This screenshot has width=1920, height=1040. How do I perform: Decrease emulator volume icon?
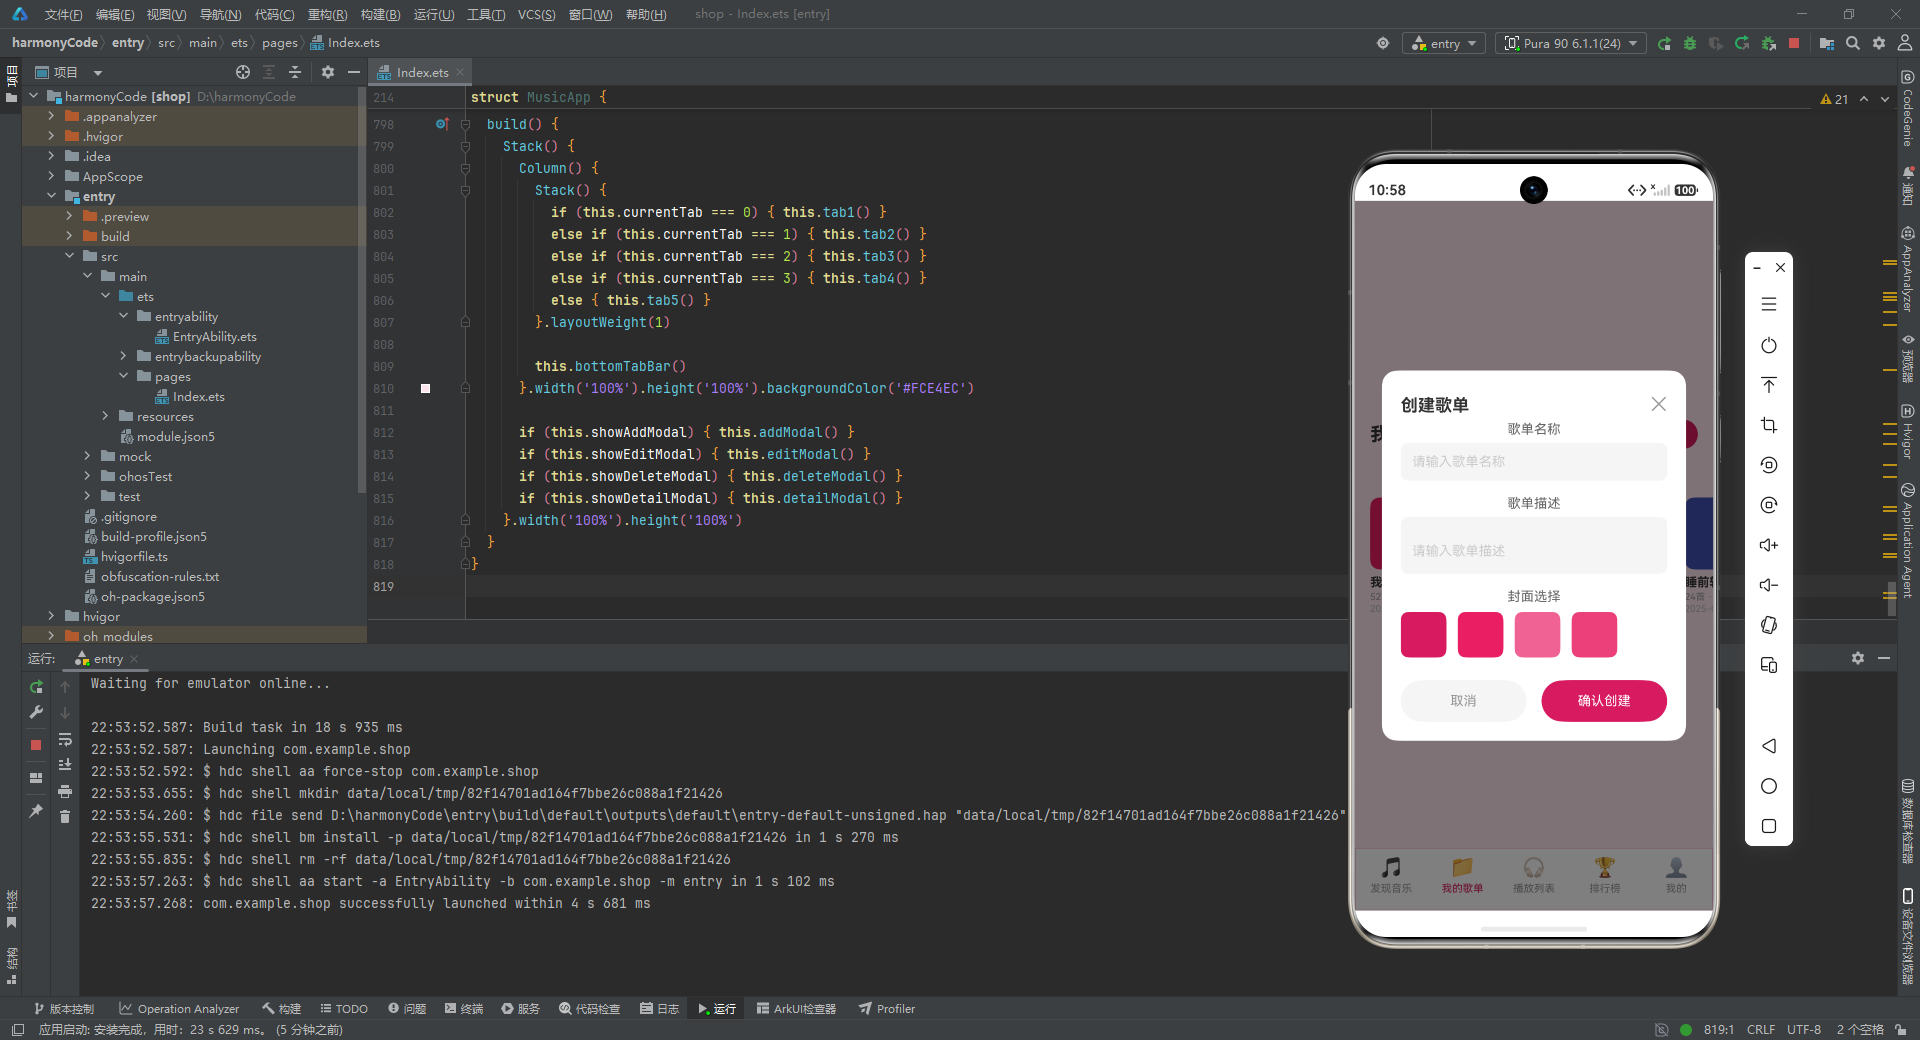pos(1769,585)
